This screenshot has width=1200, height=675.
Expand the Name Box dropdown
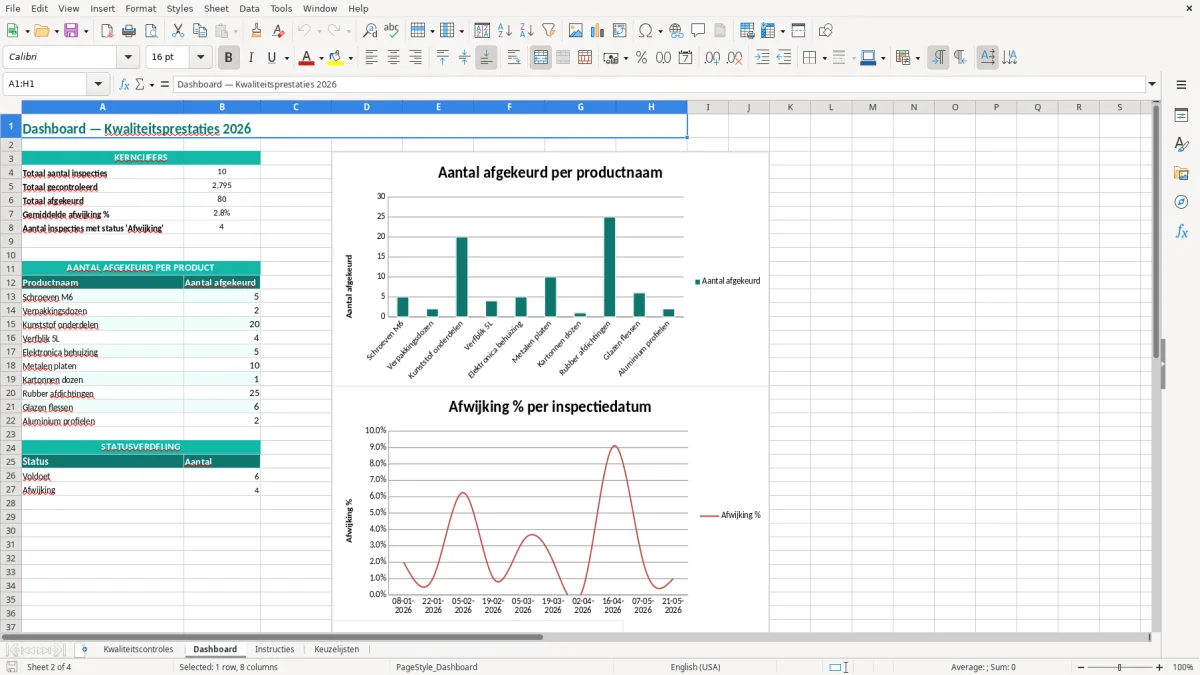coord(98,84)
